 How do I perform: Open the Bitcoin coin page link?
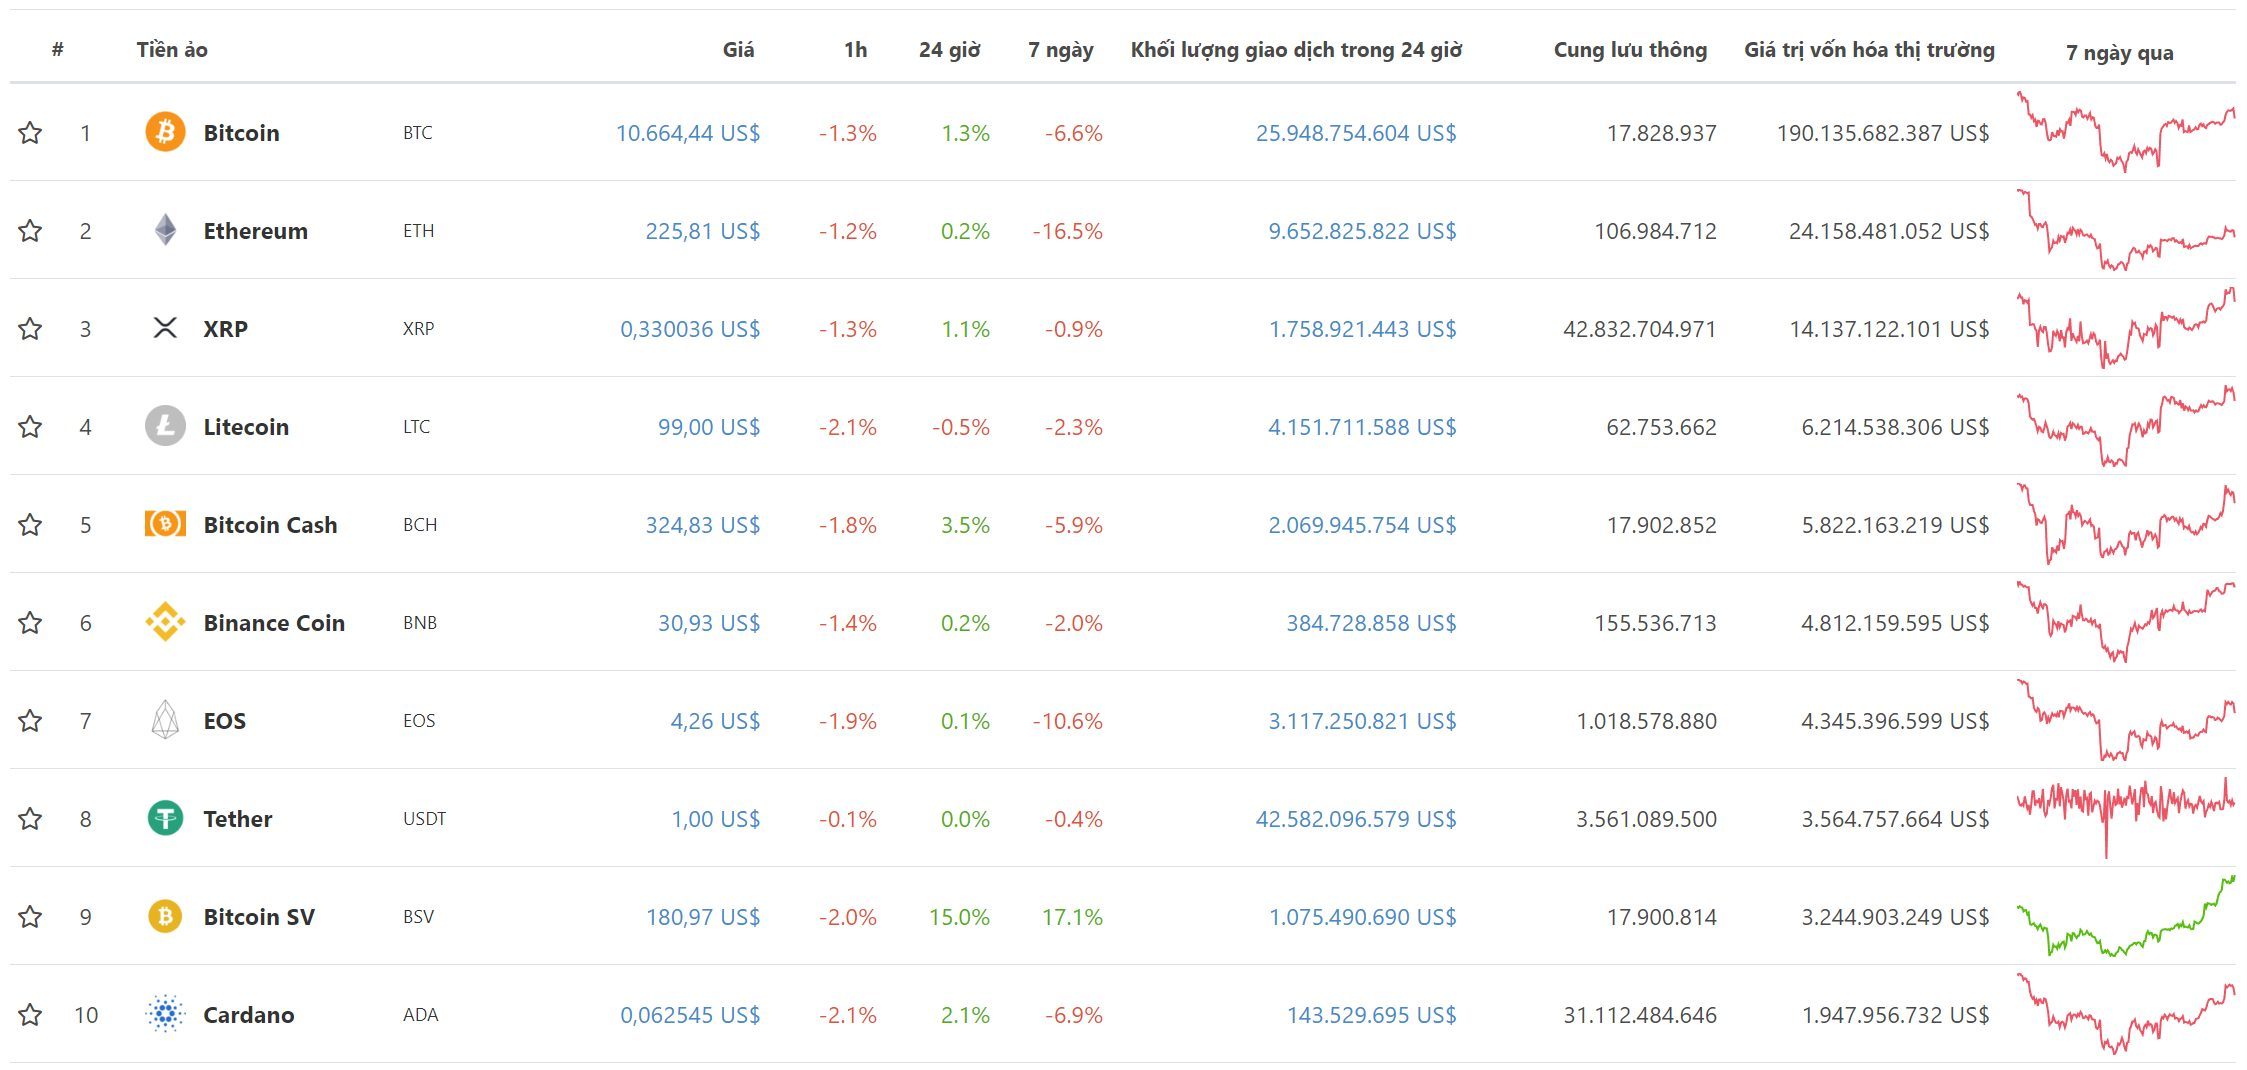[x=241, y=132]
